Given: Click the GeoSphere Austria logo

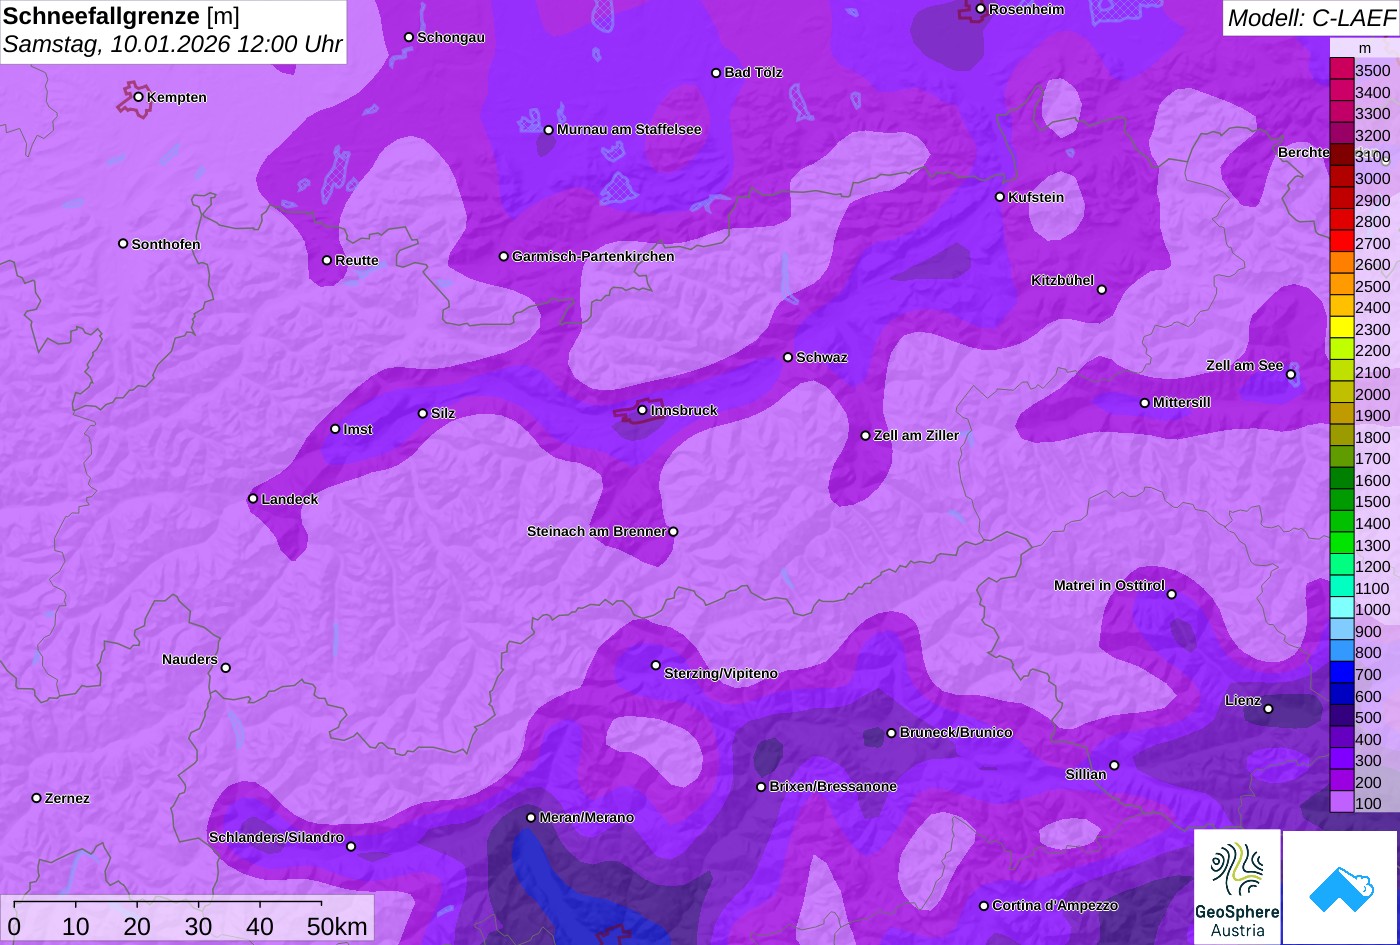Looking at the screenshot, I should 1237,887.
